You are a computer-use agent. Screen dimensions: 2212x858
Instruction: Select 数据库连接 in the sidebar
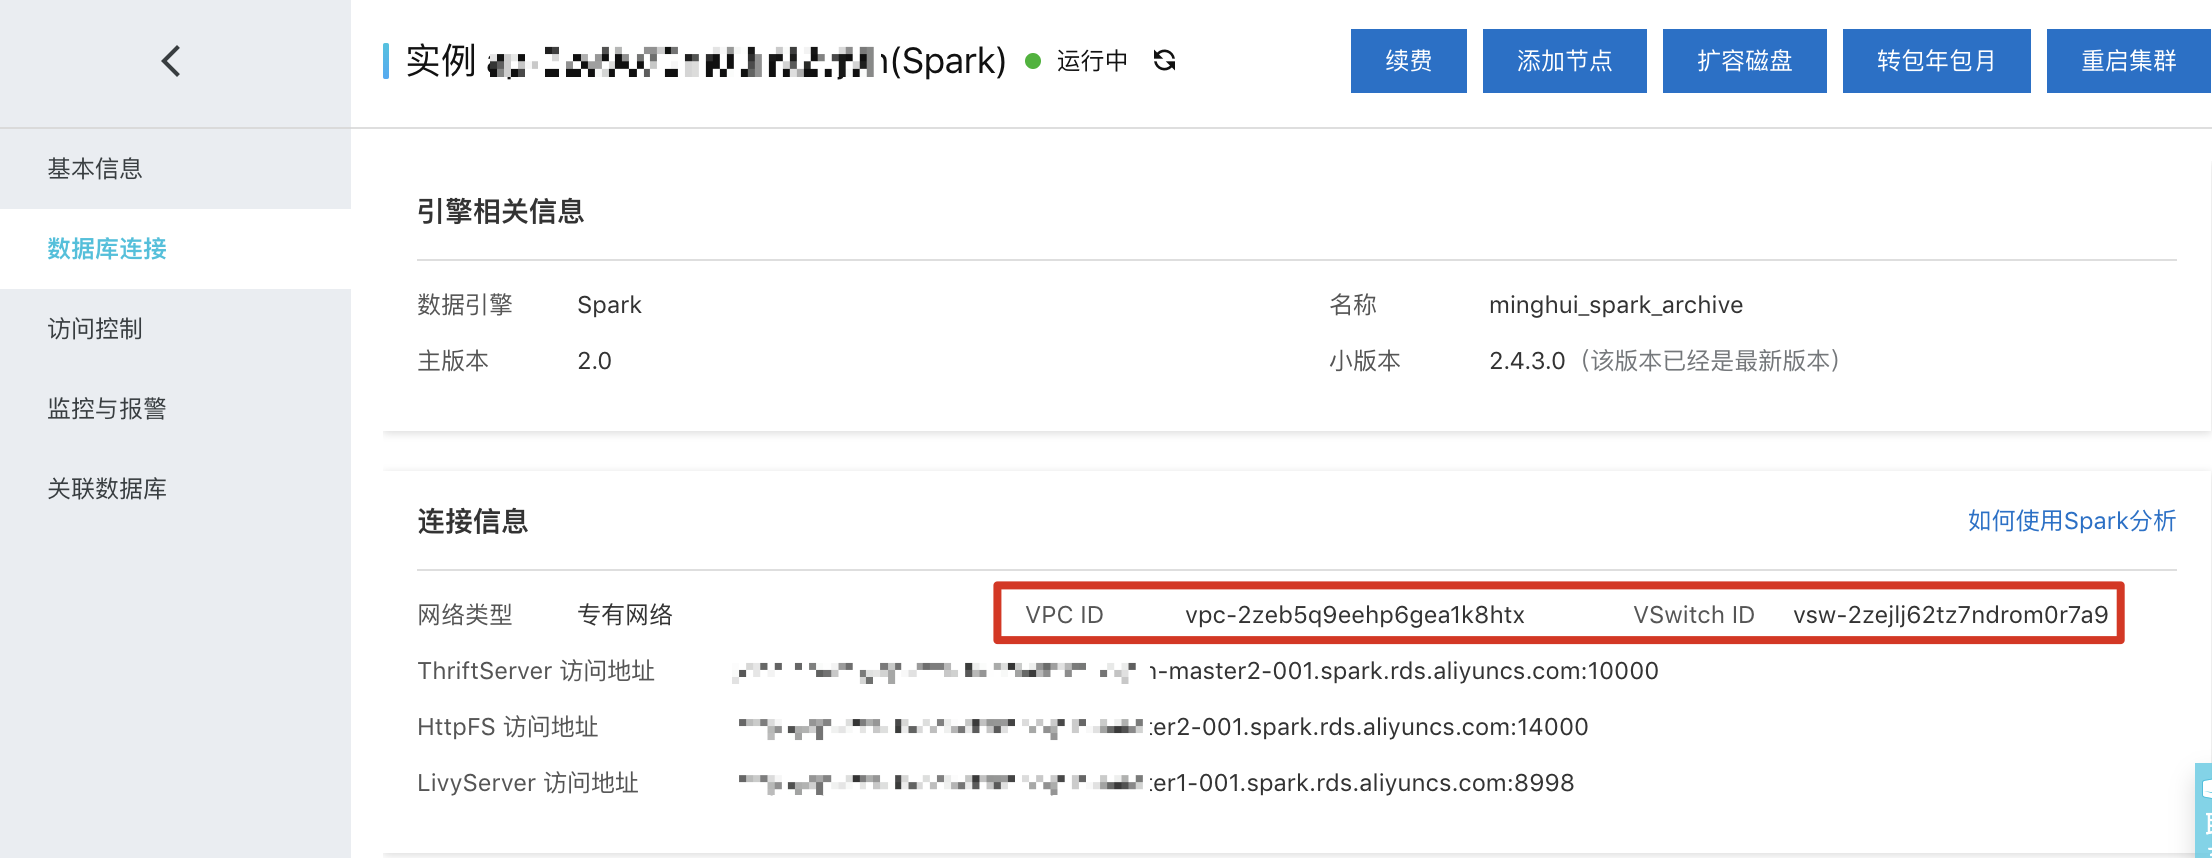coord(175,248)
